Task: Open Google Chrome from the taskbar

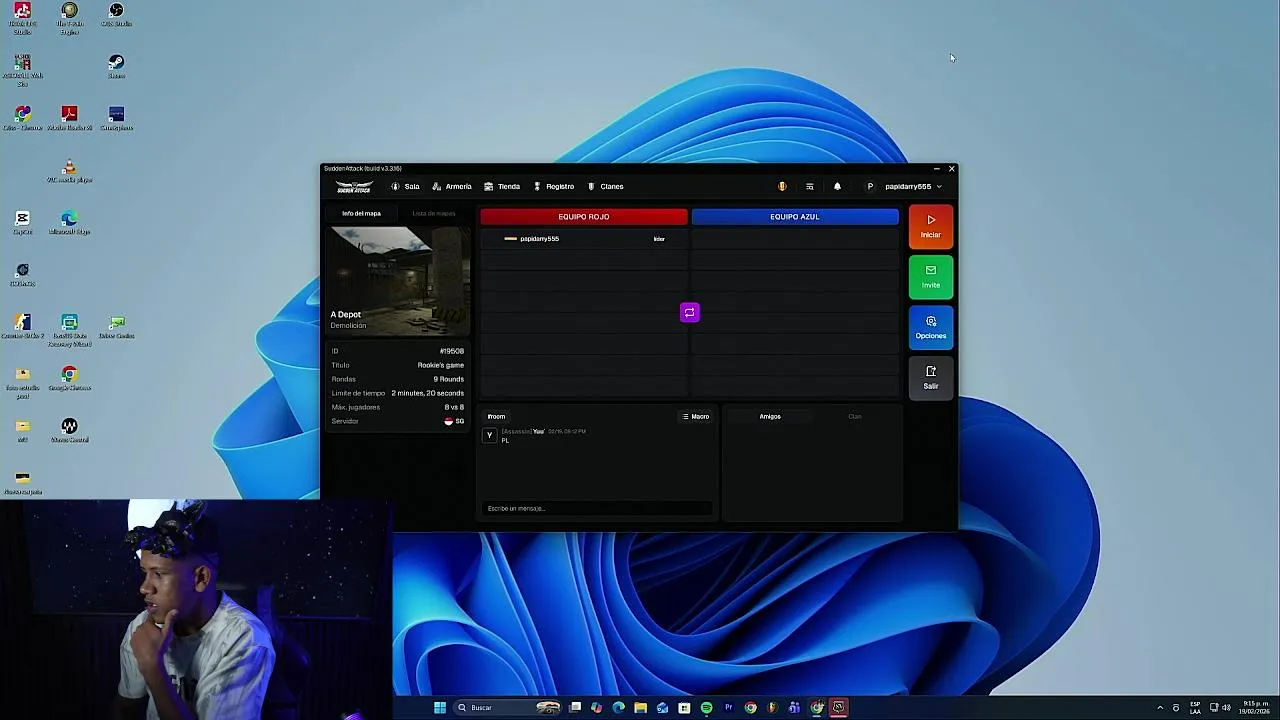Action: [750, 707]
